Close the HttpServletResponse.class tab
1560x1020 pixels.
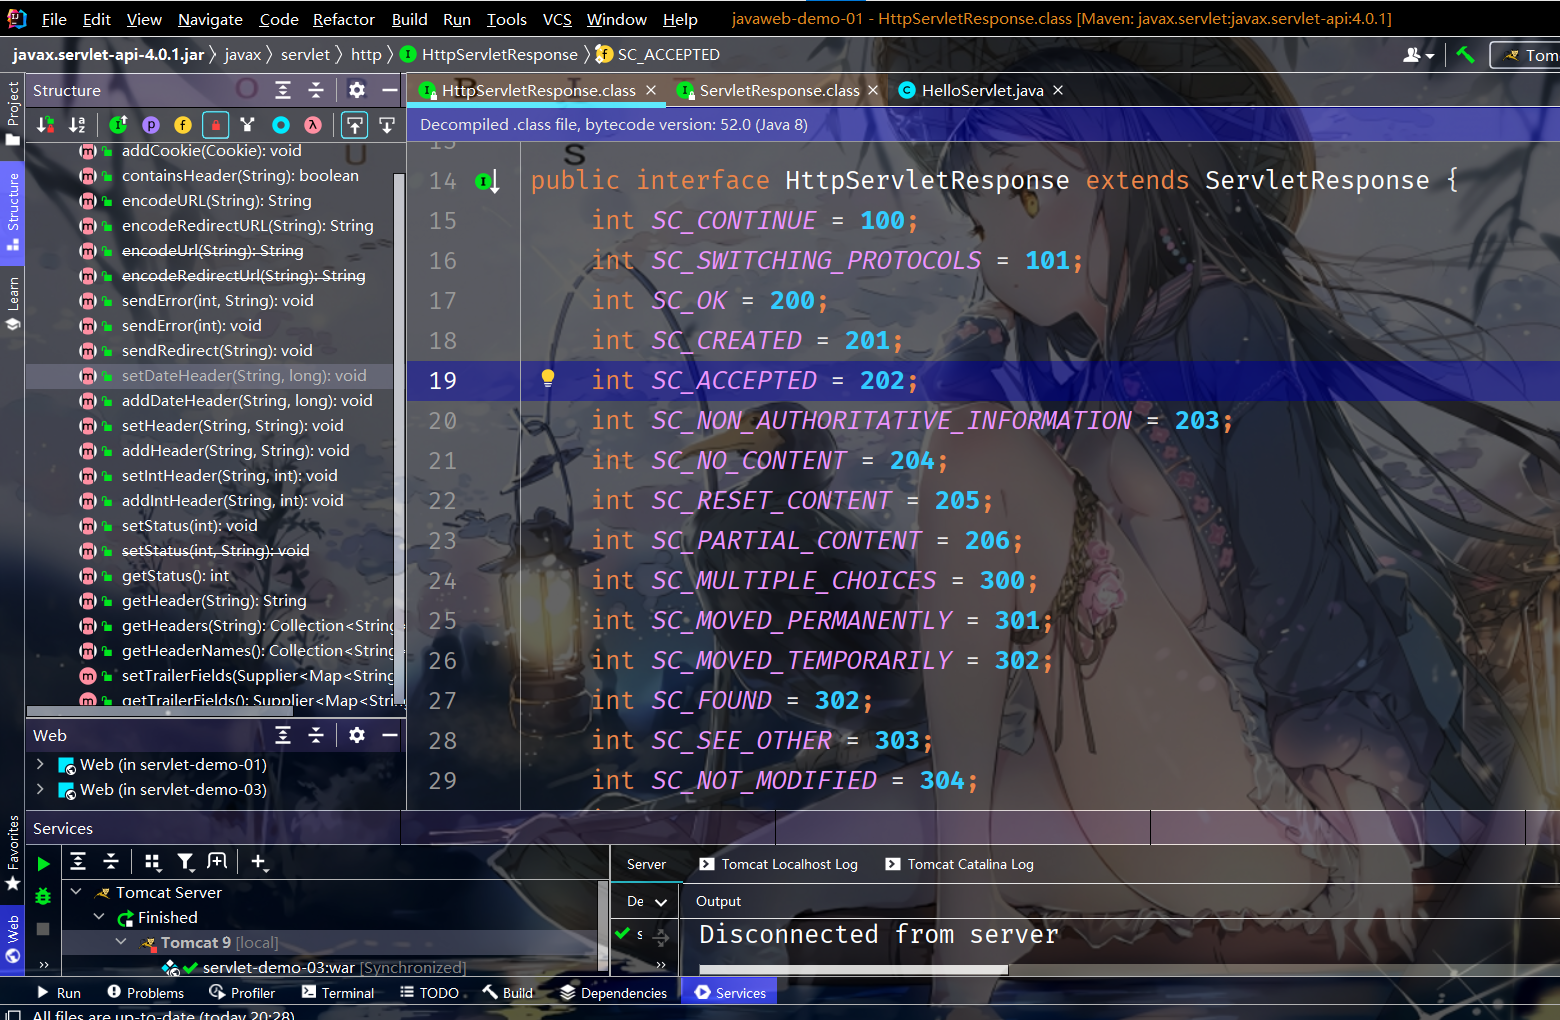coord(651,90)
